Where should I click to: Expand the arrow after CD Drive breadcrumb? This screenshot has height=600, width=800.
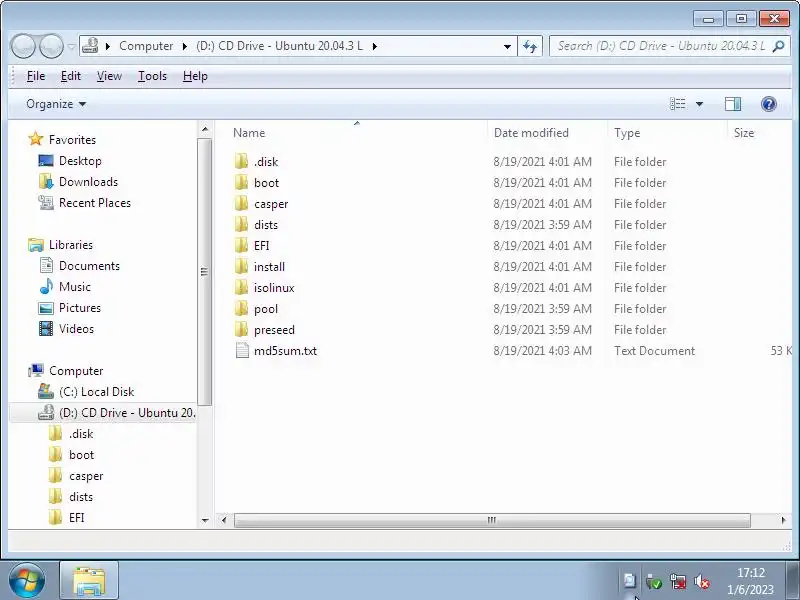click(x=374, y=46)
